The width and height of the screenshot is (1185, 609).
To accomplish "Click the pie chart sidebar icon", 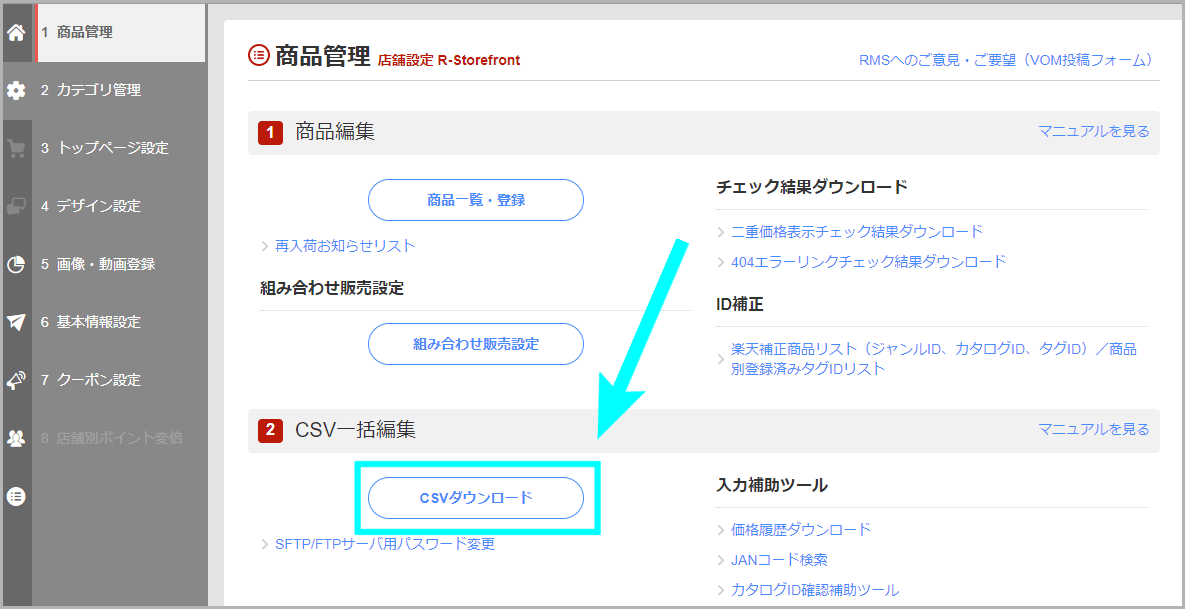I will (16, 264).
